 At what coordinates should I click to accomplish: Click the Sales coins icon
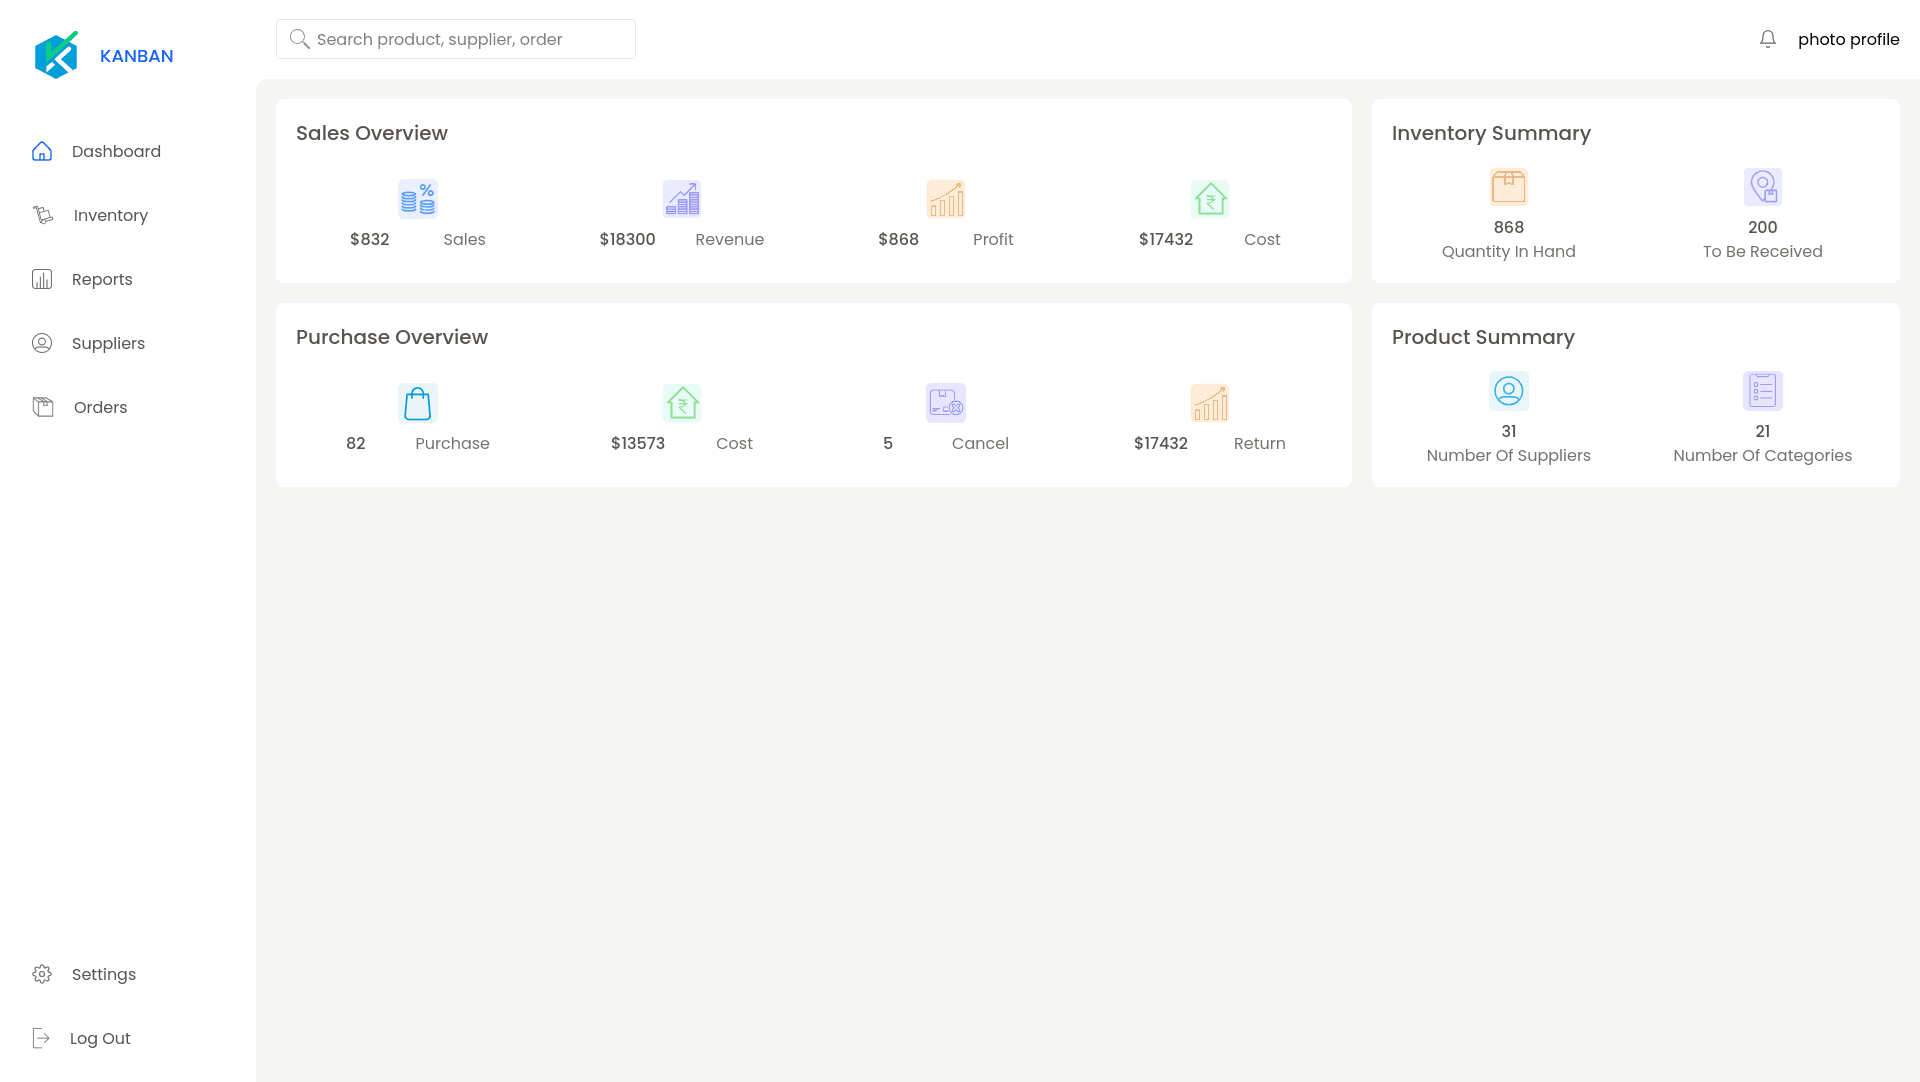click(x=417, y=198)
